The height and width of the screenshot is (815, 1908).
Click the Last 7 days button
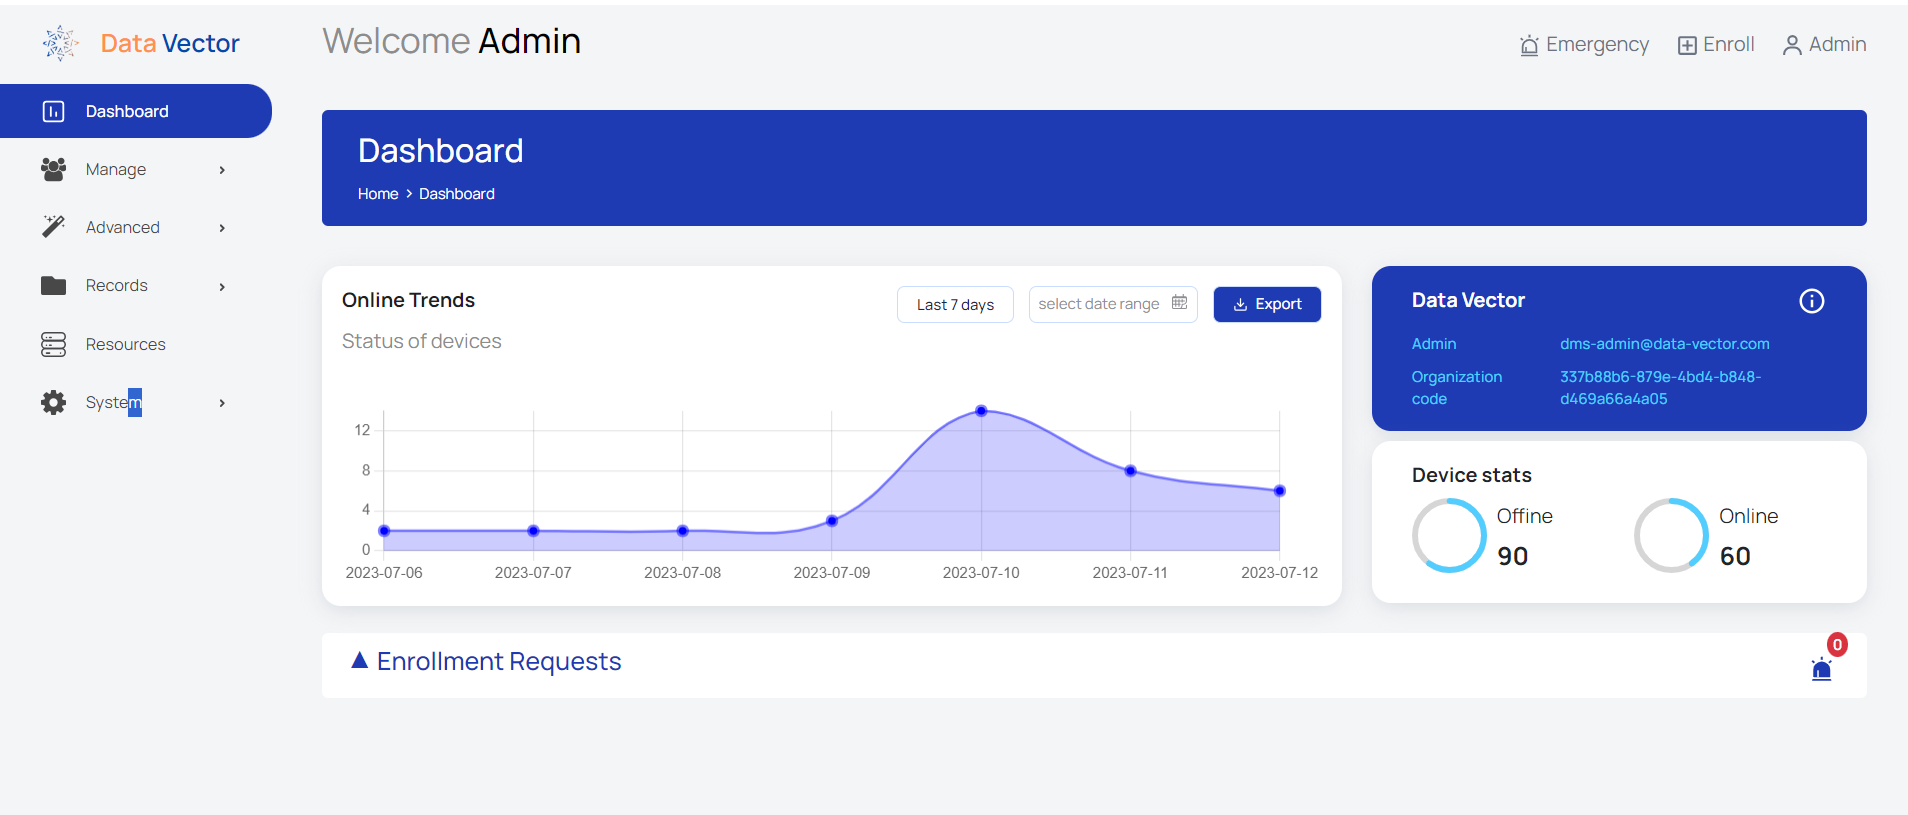pyautogui.click(x=955, y=305)
